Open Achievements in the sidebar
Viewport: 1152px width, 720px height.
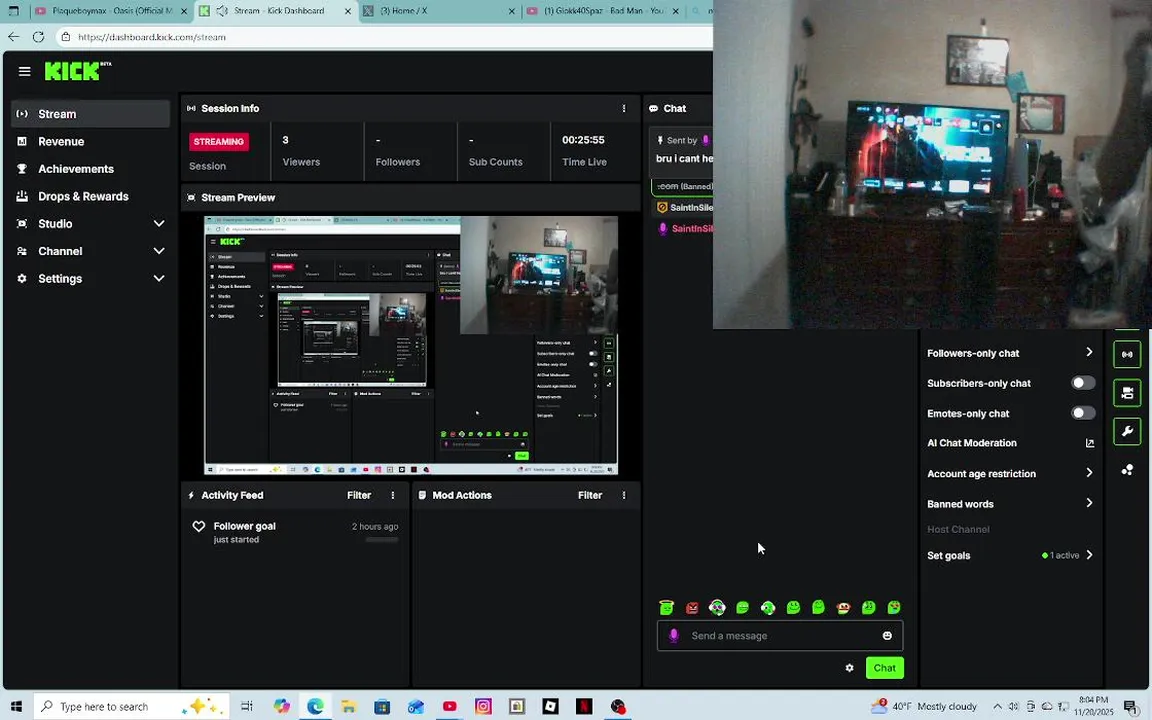(91, 169)
